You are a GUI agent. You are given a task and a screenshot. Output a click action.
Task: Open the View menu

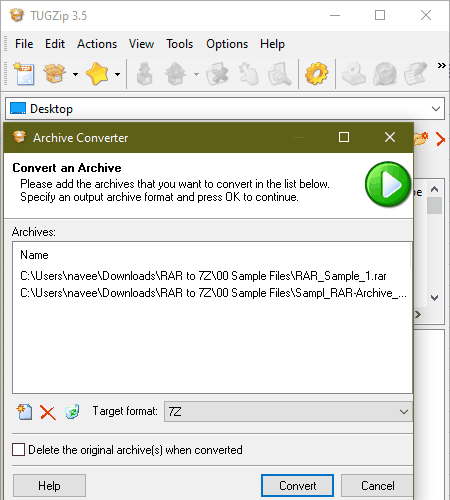coord(142,44)
